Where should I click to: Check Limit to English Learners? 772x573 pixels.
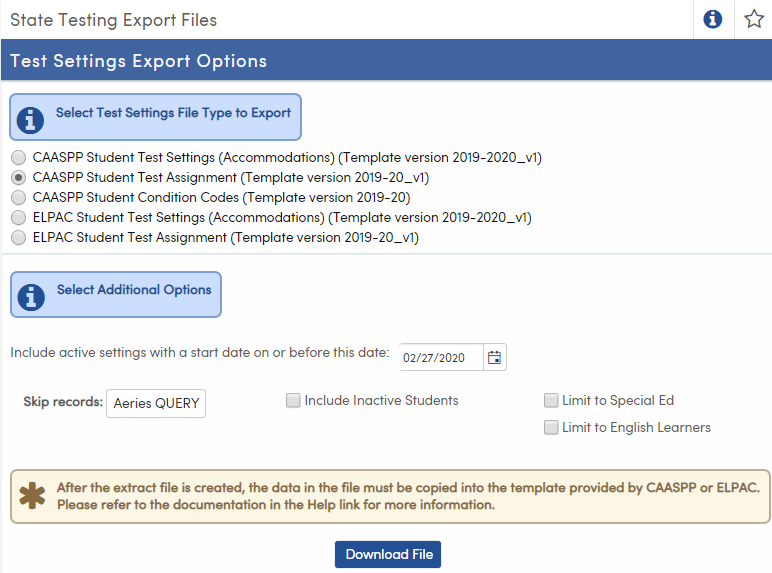(551, 427)
